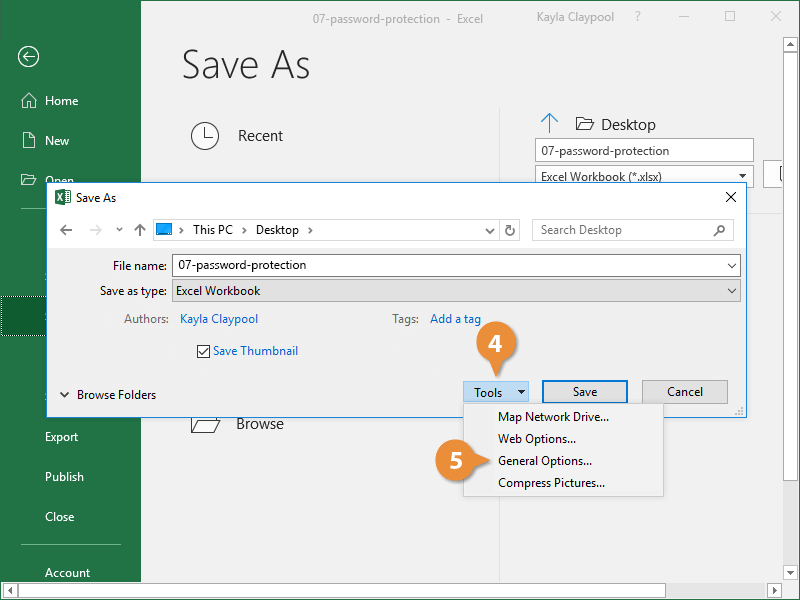Click the Excel icon in dialog title
This screenshot has width=800, height=600.
(63, 197)
